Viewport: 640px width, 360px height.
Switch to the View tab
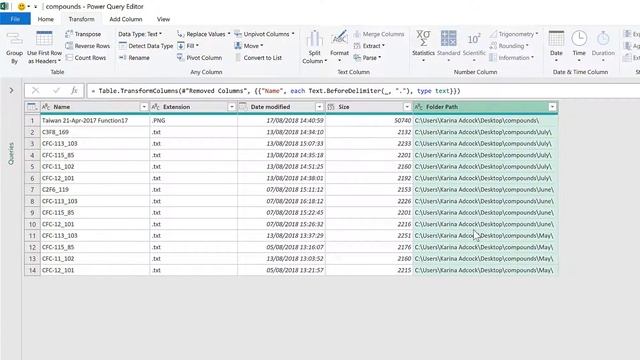[163, 19]
